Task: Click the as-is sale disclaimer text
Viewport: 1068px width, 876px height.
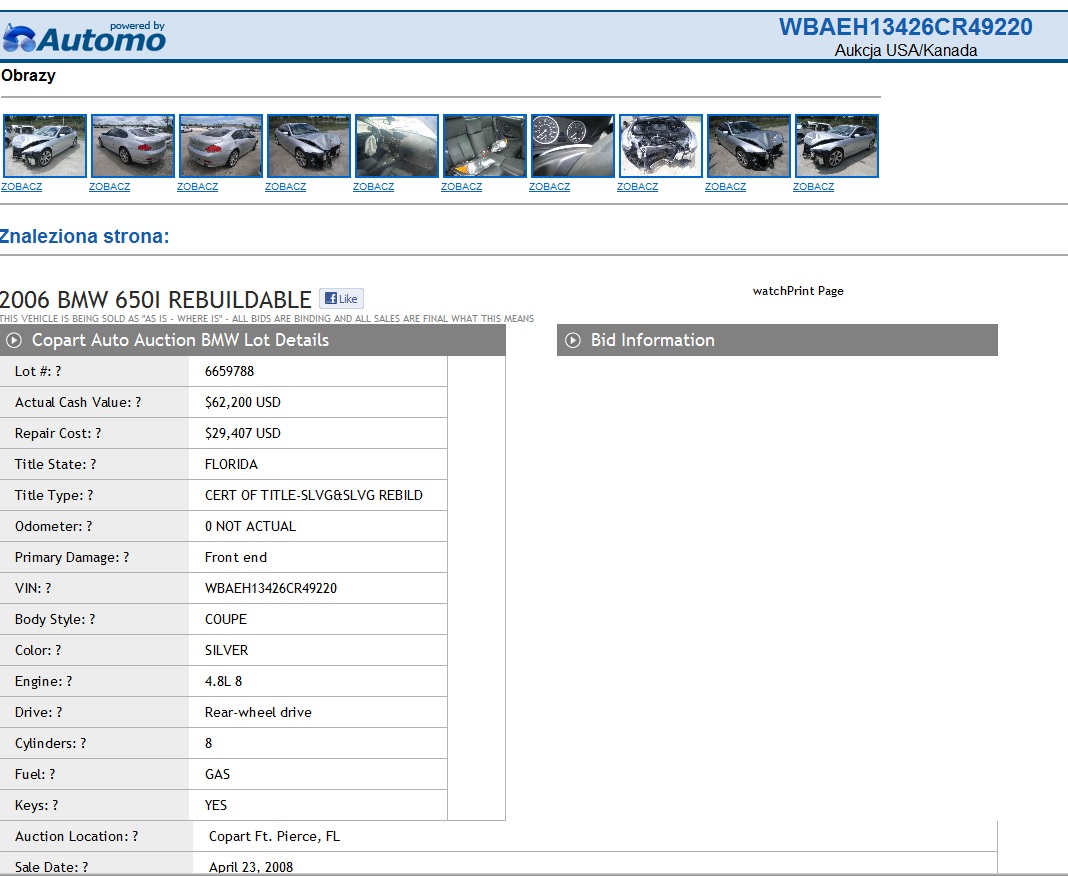Action: pos(267,319)
